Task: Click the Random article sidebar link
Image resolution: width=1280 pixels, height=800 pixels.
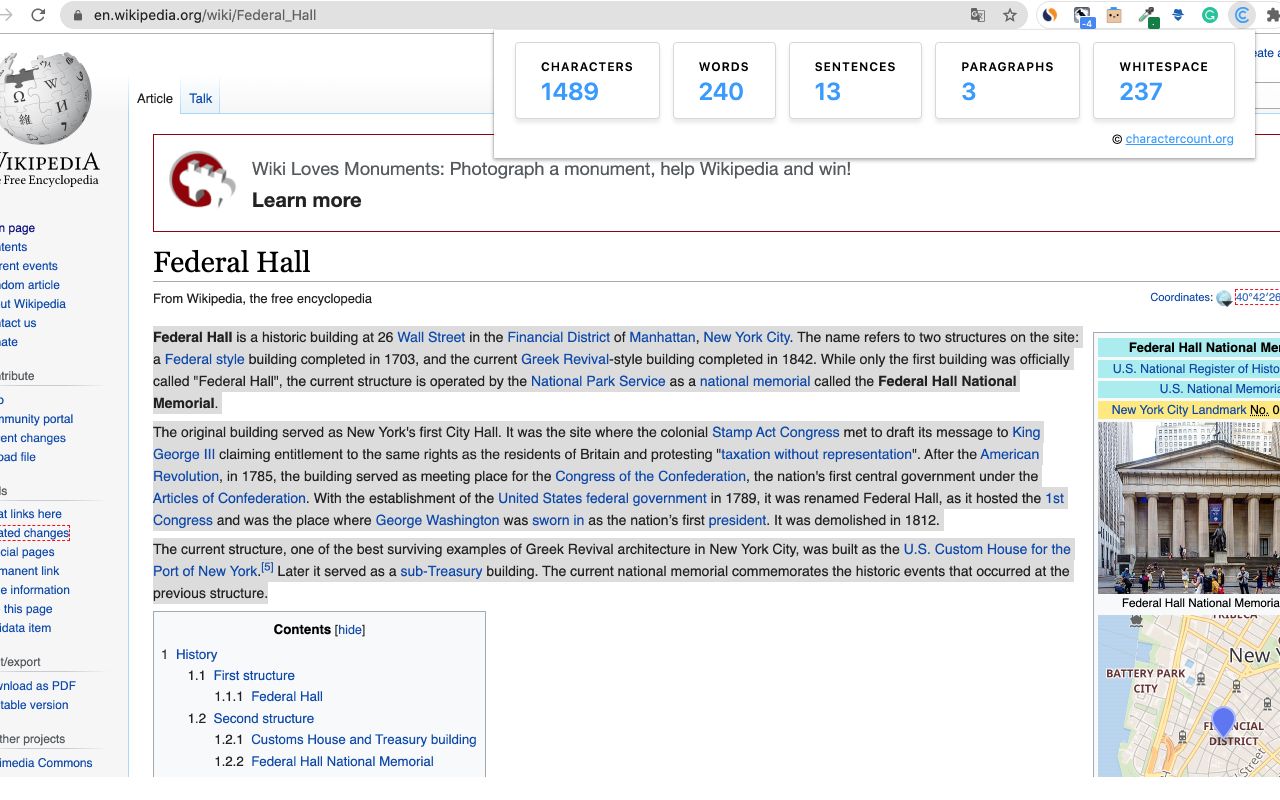Action: tap(30, 285)
